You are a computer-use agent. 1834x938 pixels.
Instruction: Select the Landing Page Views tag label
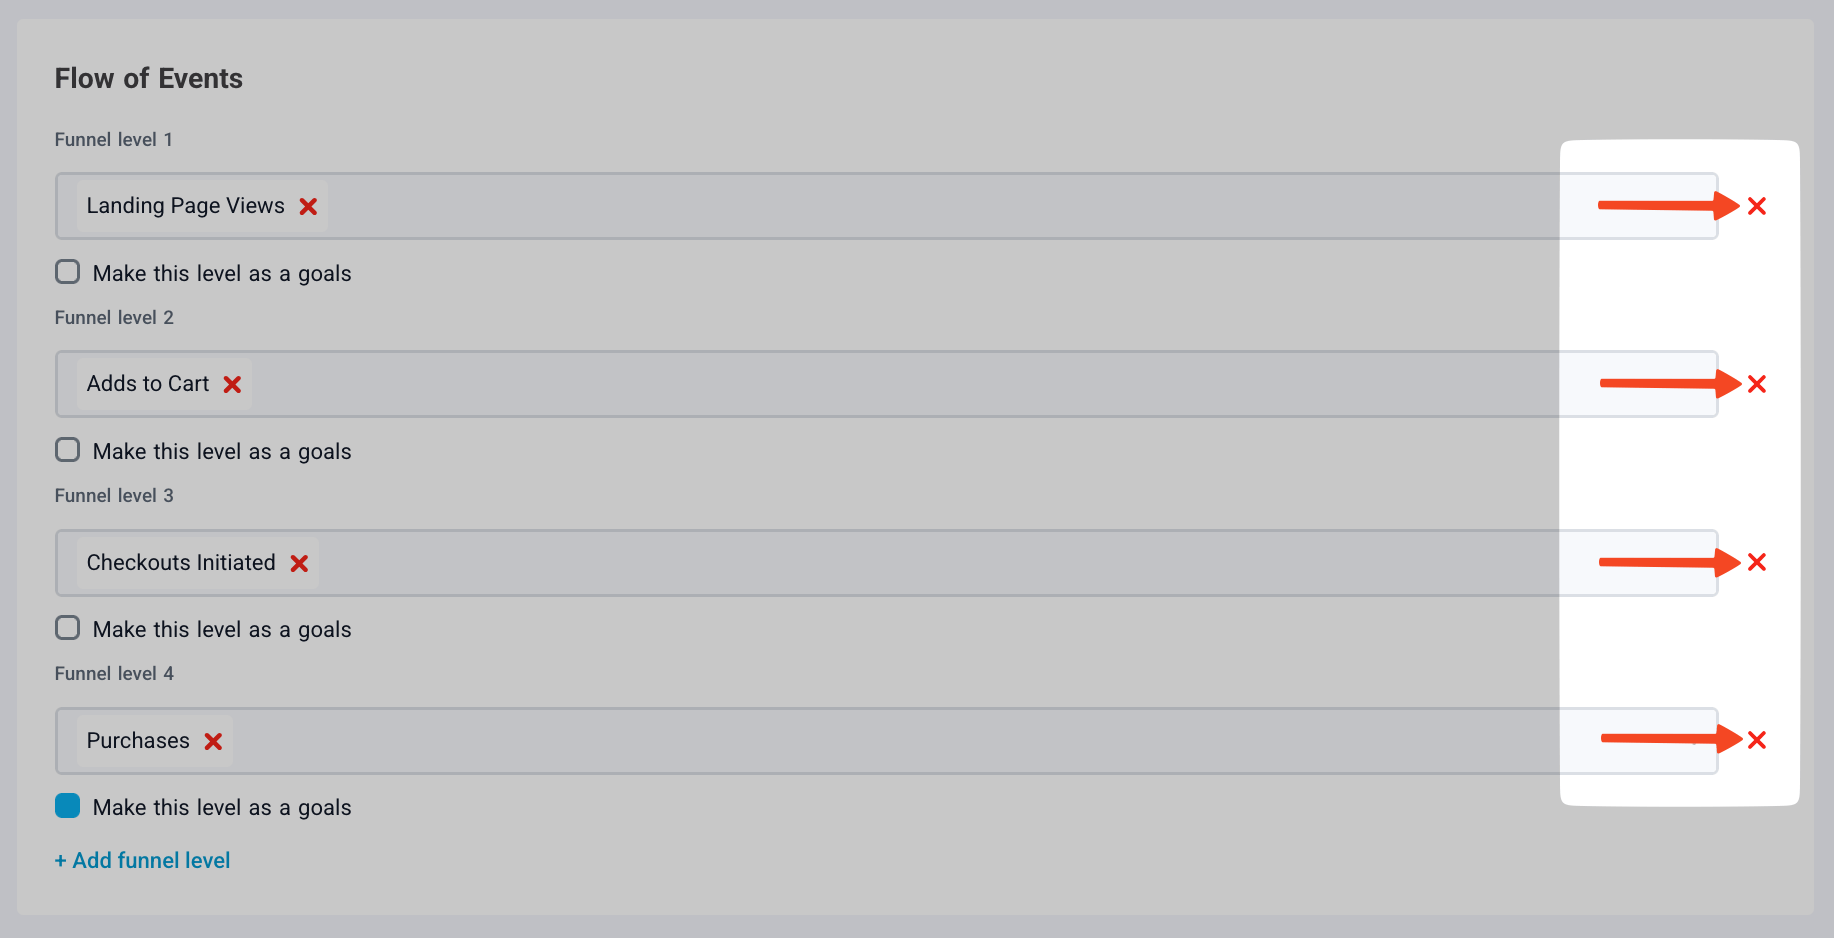coord(185,206)
